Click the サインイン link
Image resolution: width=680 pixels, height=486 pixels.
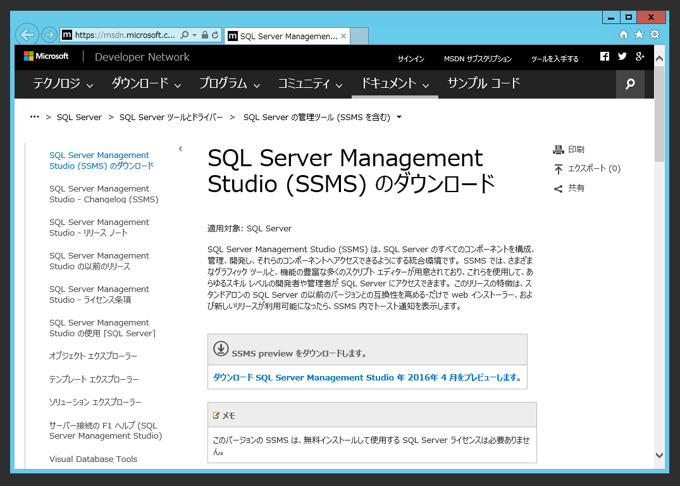pos(411,59)
